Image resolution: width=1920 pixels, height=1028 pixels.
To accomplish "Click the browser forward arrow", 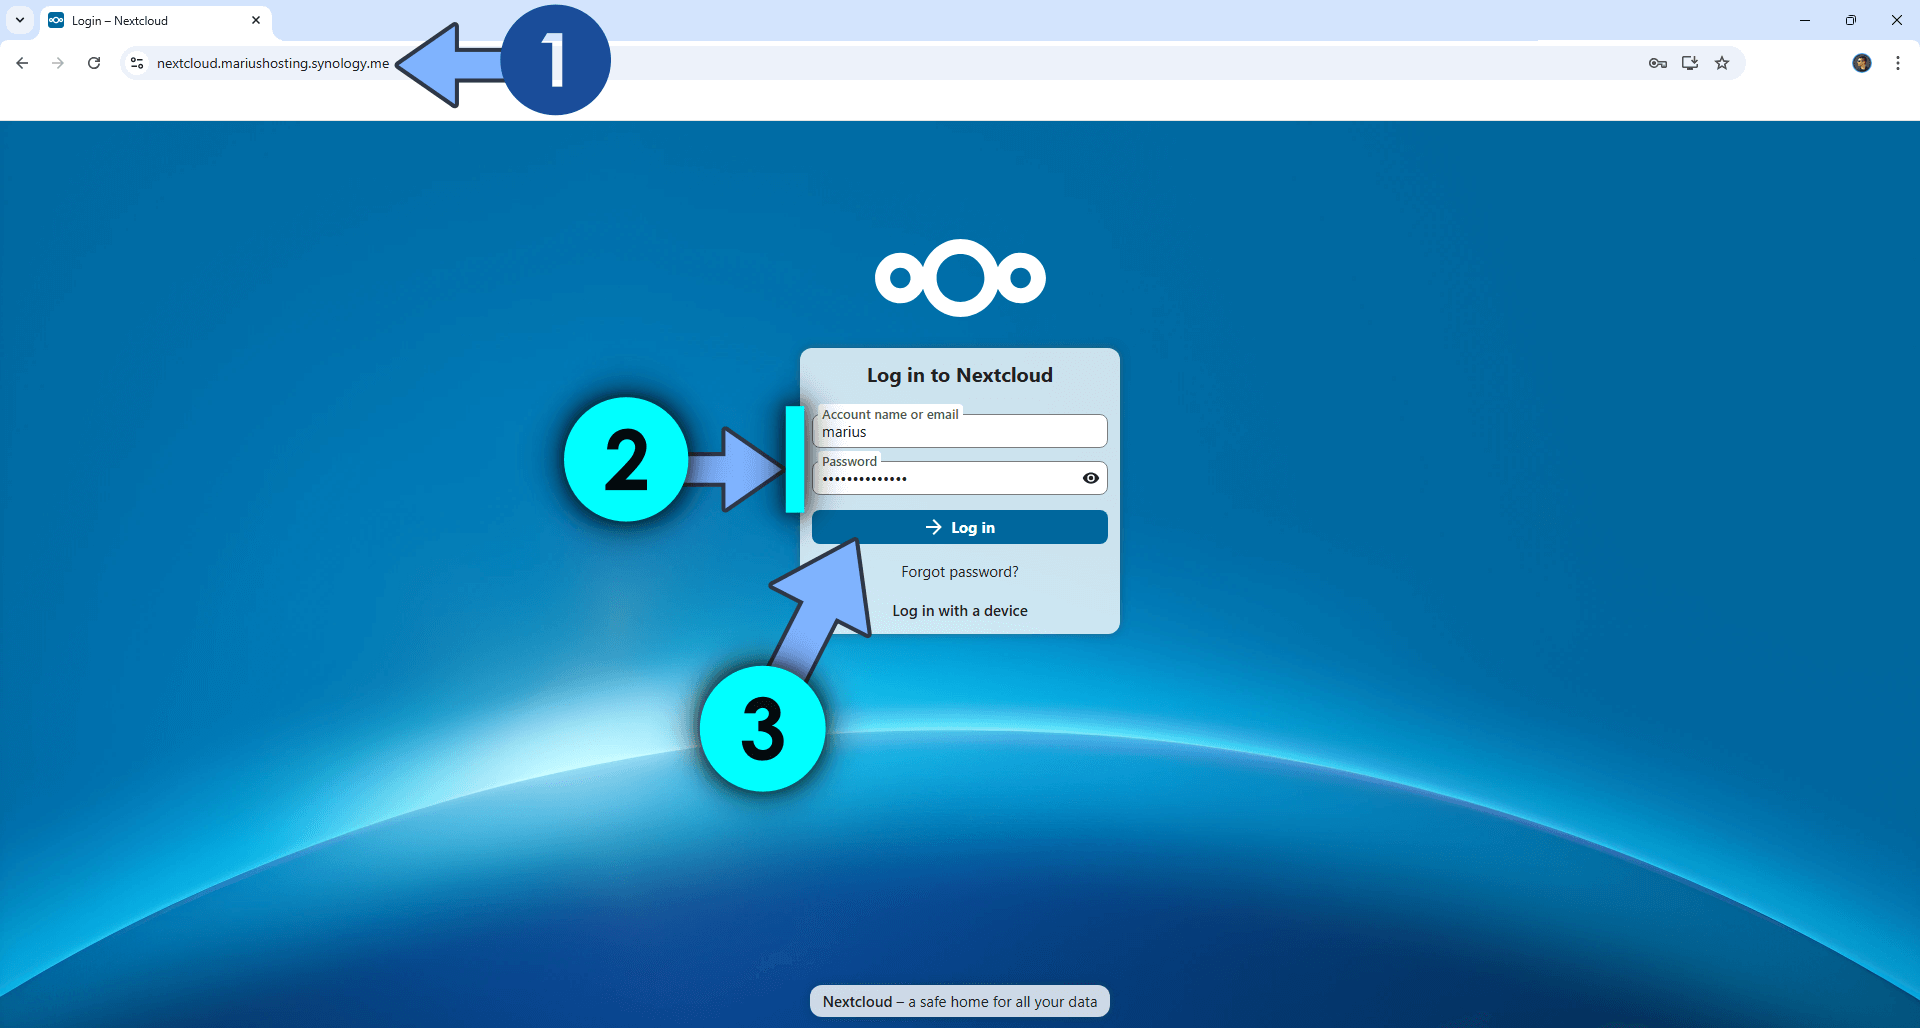I will click(x=58, y=63).
